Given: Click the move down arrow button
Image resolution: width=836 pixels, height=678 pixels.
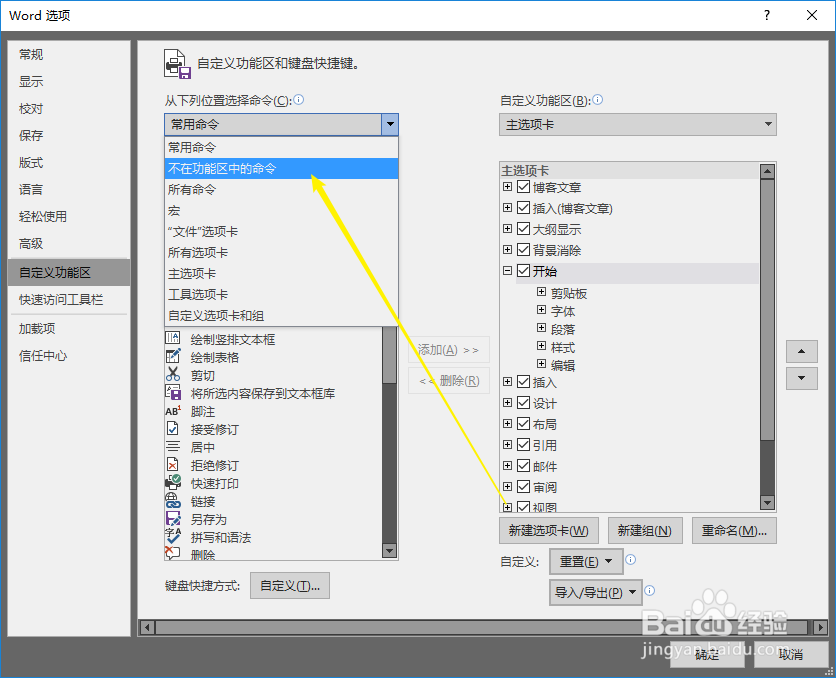Looking at the screenshot, I should (x=801, y=378).
